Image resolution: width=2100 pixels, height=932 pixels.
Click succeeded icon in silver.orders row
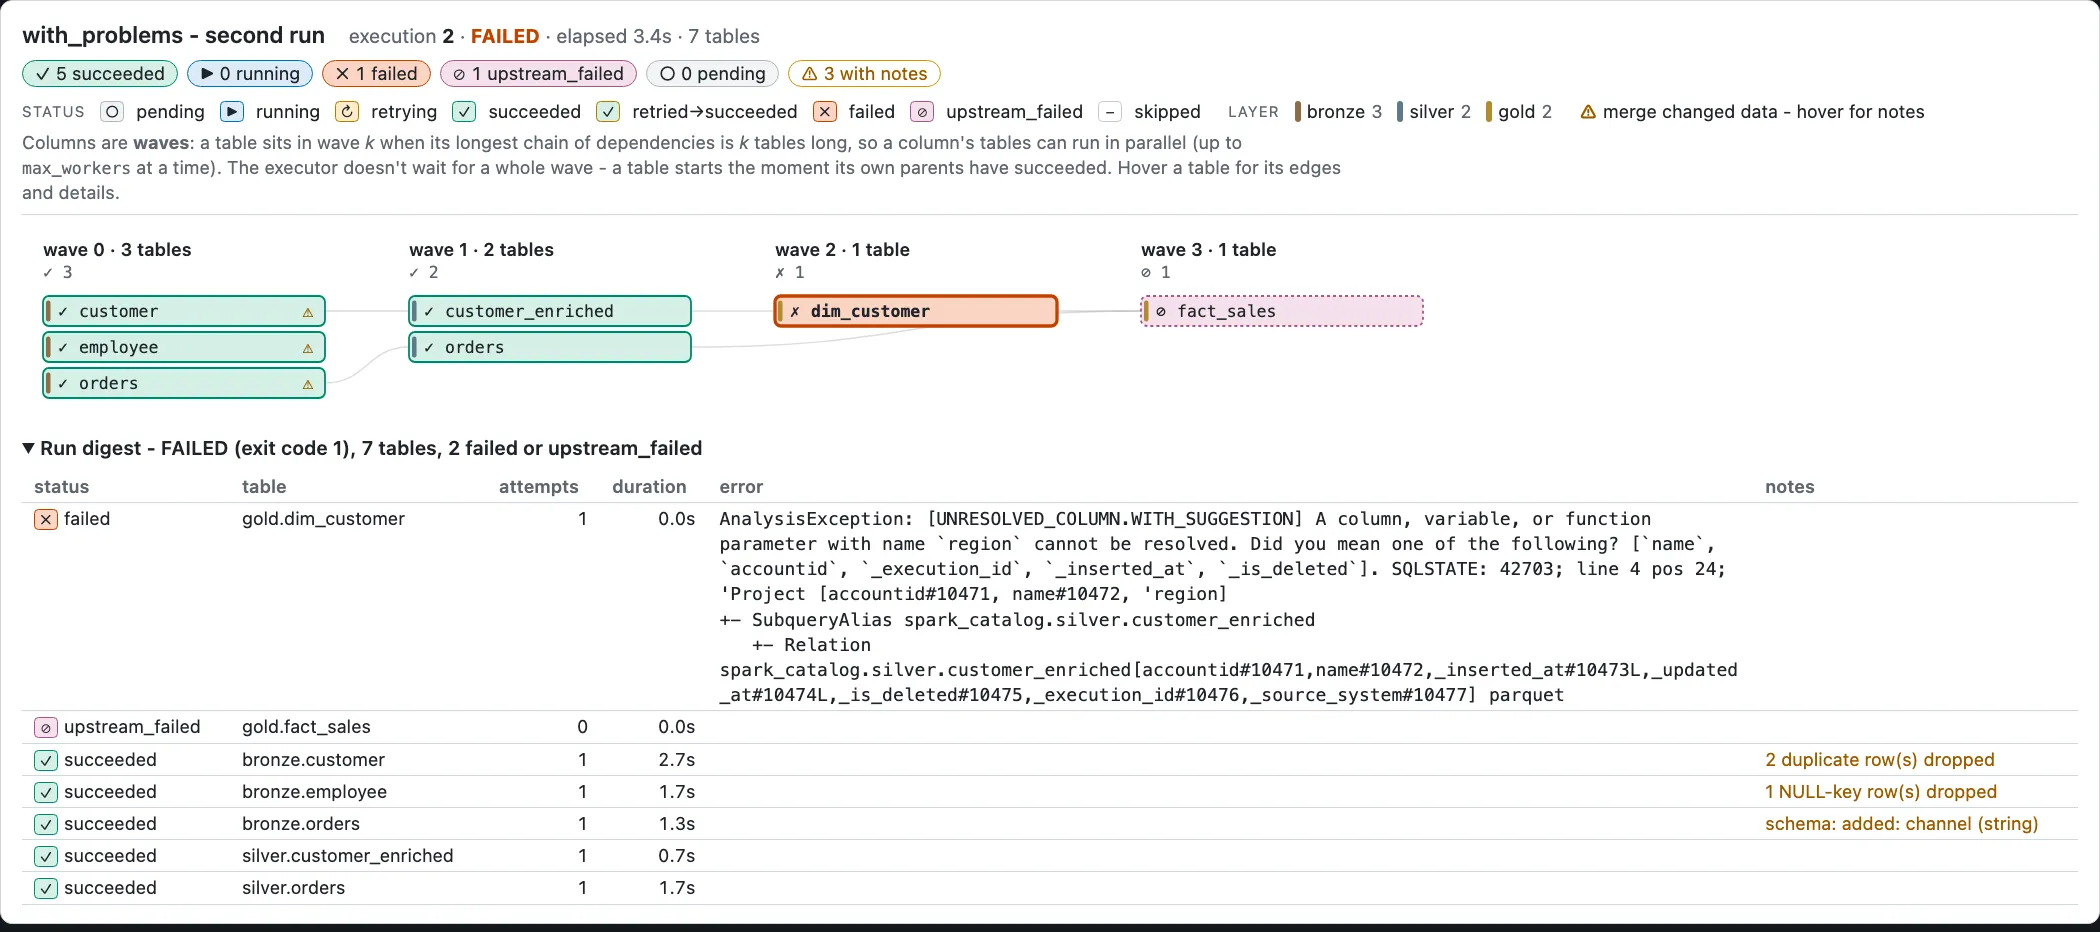click(x=46, y=888)
